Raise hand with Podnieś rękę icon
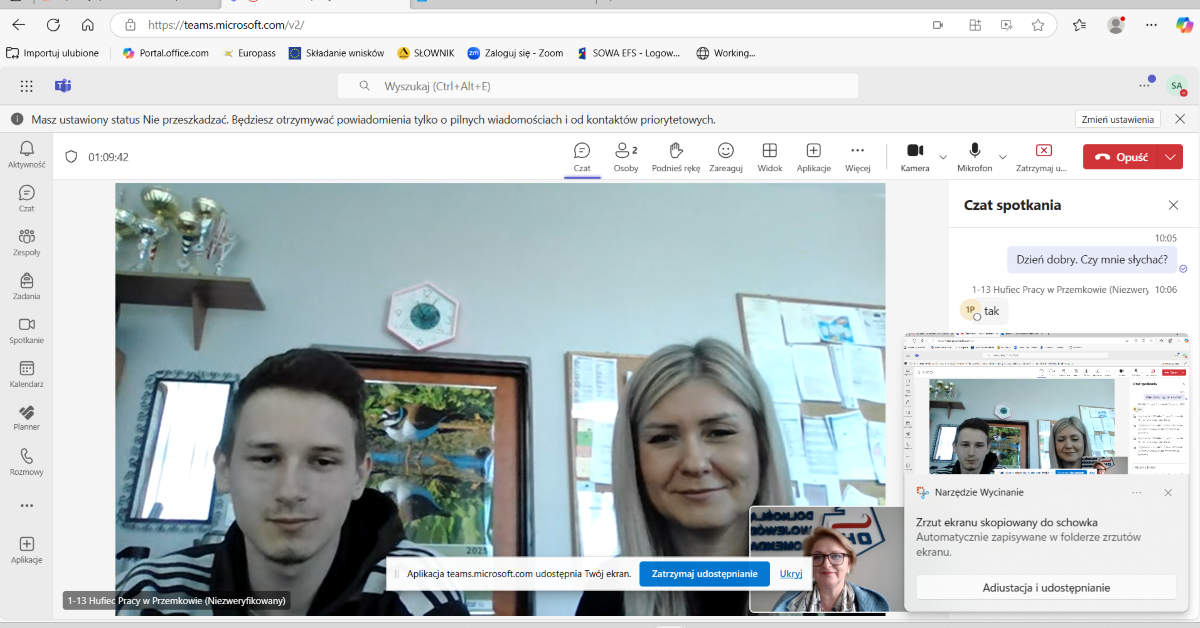Screen dimensions: 1200x628 (x=676, y=157)
